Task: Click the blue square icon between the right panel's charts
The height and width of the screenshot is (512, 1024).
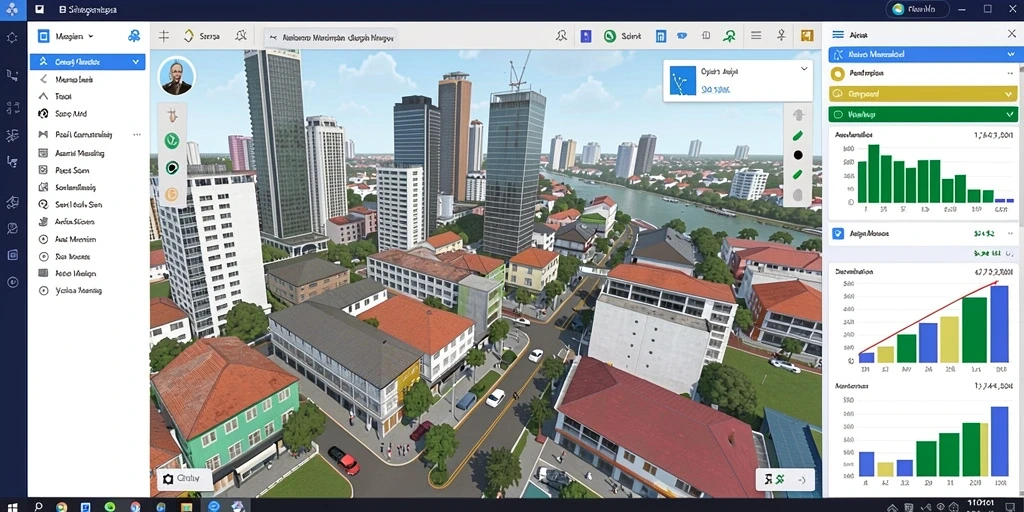Action: click(x=839, y=233)
